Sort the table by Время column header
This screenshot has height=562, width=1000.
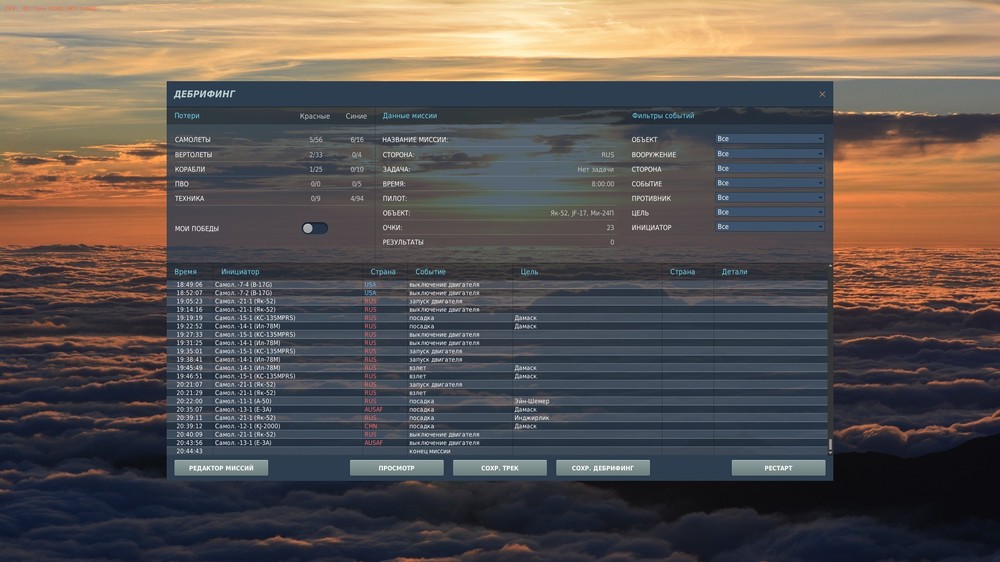(x=186, y=272)
